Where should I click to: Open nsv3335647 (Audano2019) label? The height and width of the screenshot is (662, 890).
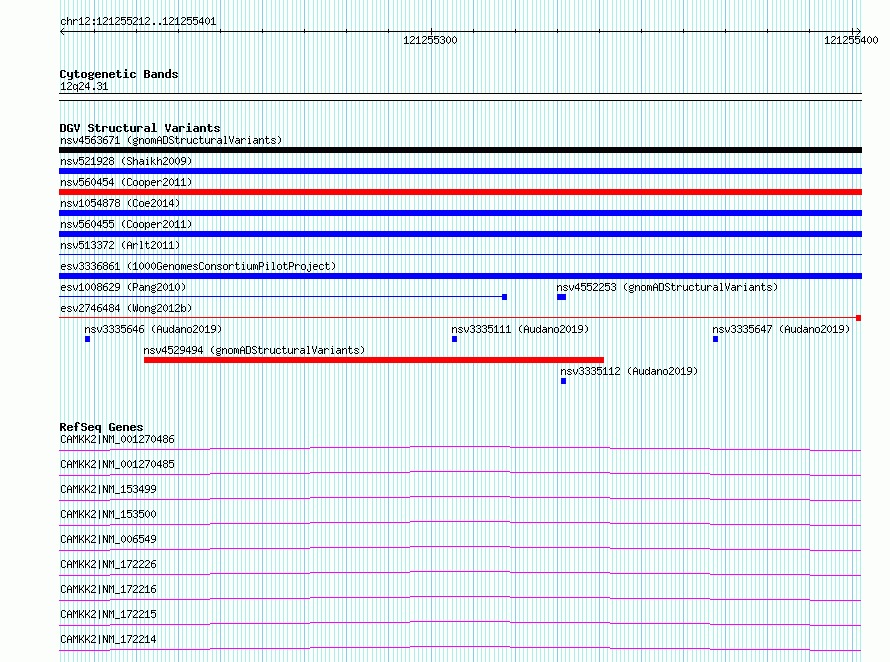click(781, 329)
